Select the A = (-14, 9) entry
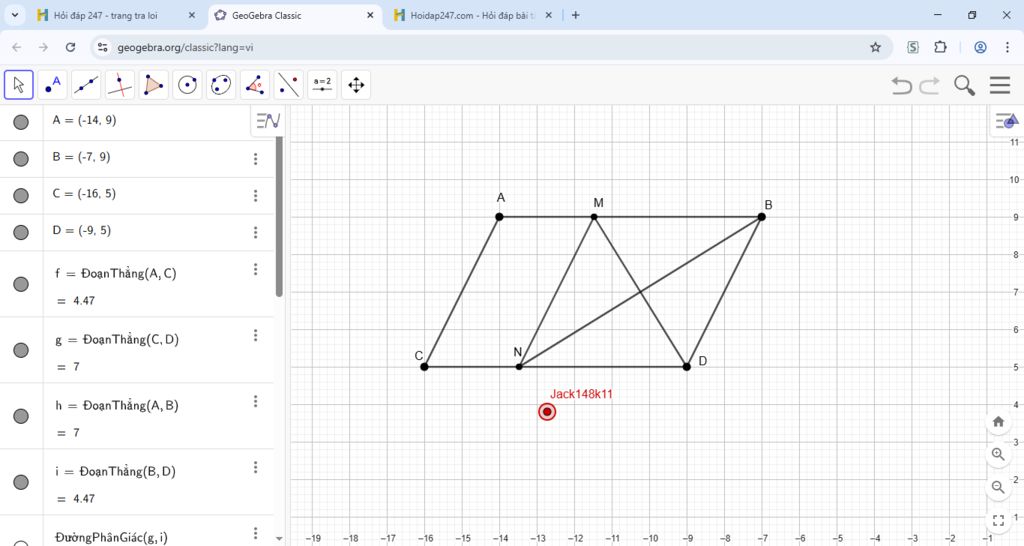This screenshot has height=546, width=1024. 84,120
